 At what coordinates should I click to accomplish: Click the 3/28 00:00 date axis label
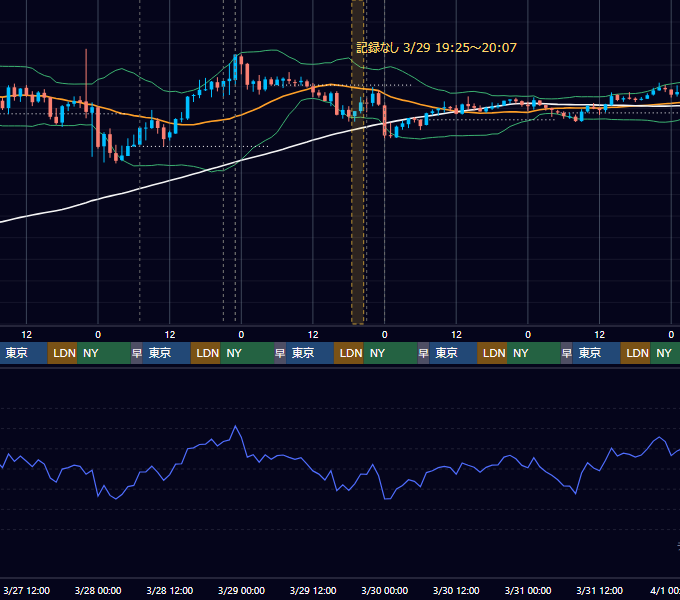click(98, 590)
